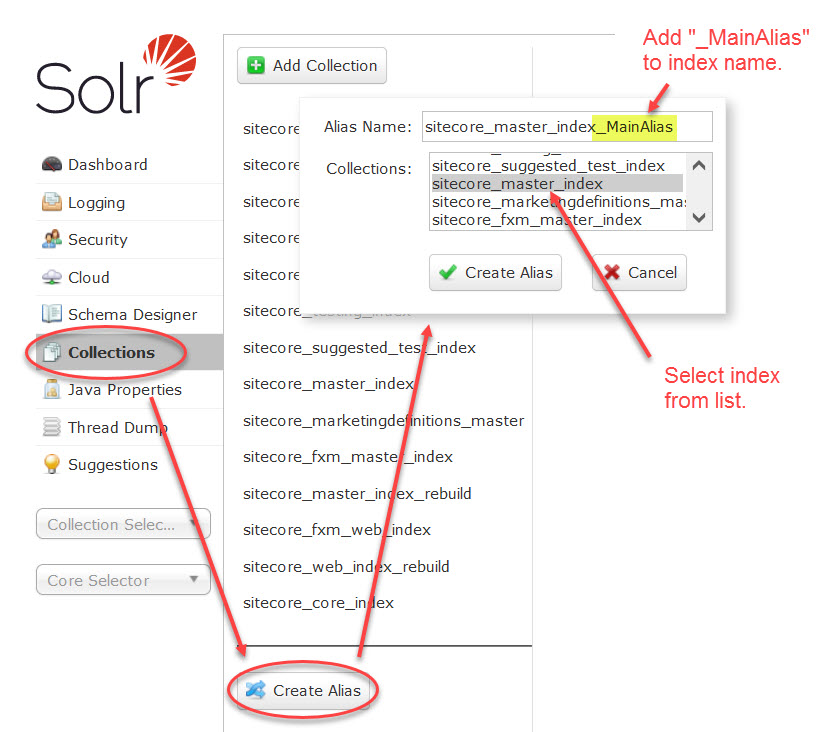Click the Suggestions lightbulb icon

tap(52, 464)
